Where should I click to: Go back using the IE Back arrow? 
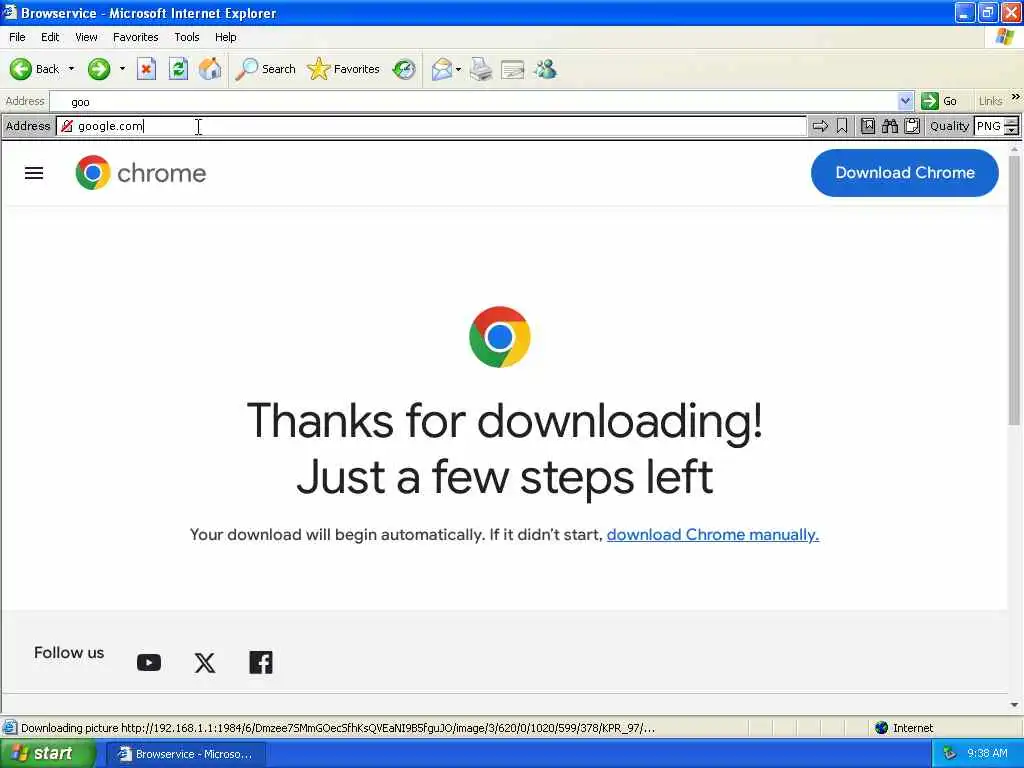[x=34, y=69]
